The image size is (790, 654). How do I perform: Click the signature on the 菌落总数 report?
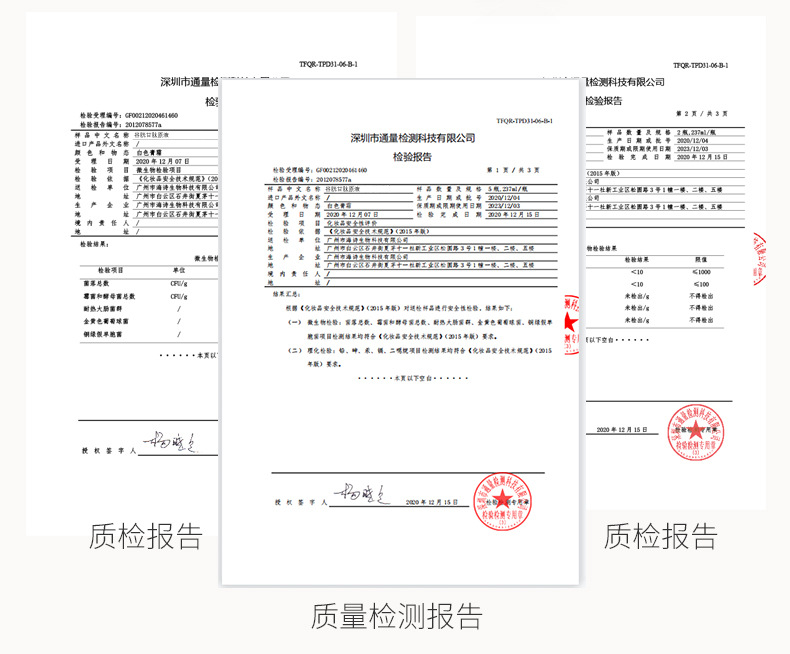(x=170, y=442)
